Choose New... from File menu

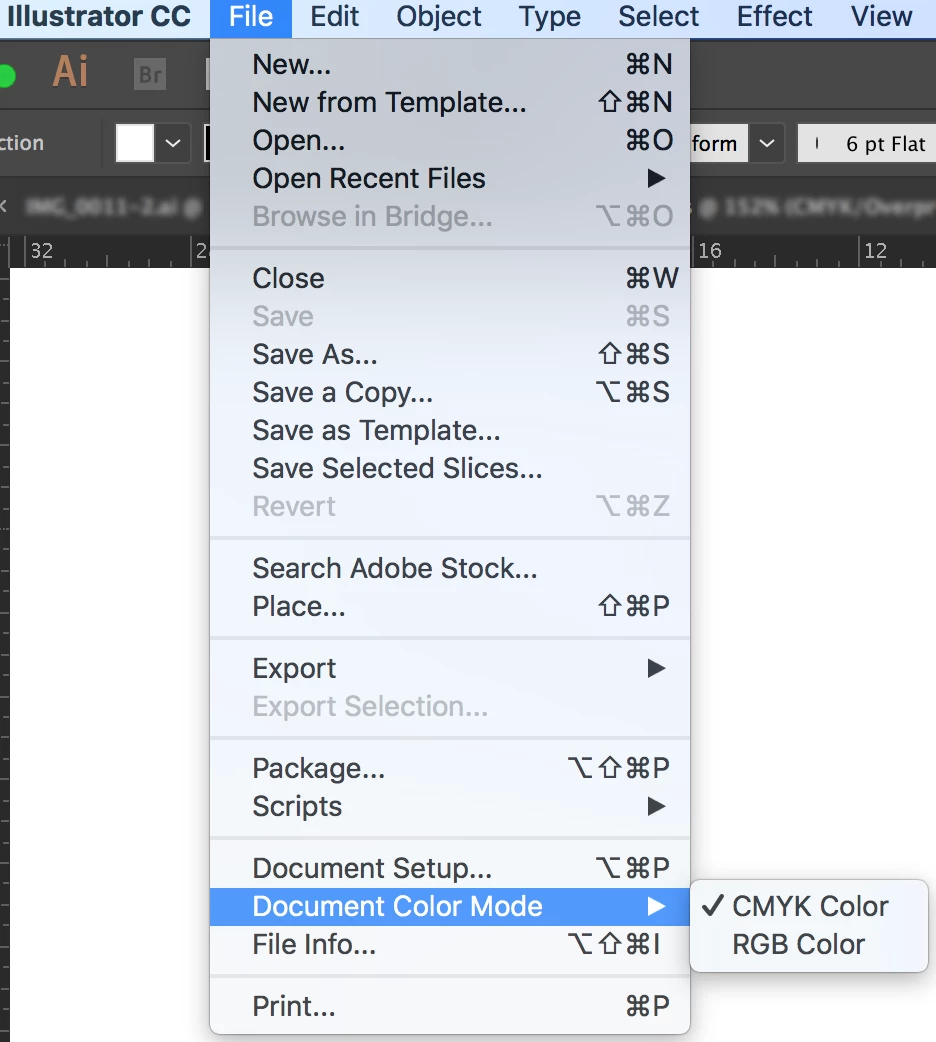[450, 64]
